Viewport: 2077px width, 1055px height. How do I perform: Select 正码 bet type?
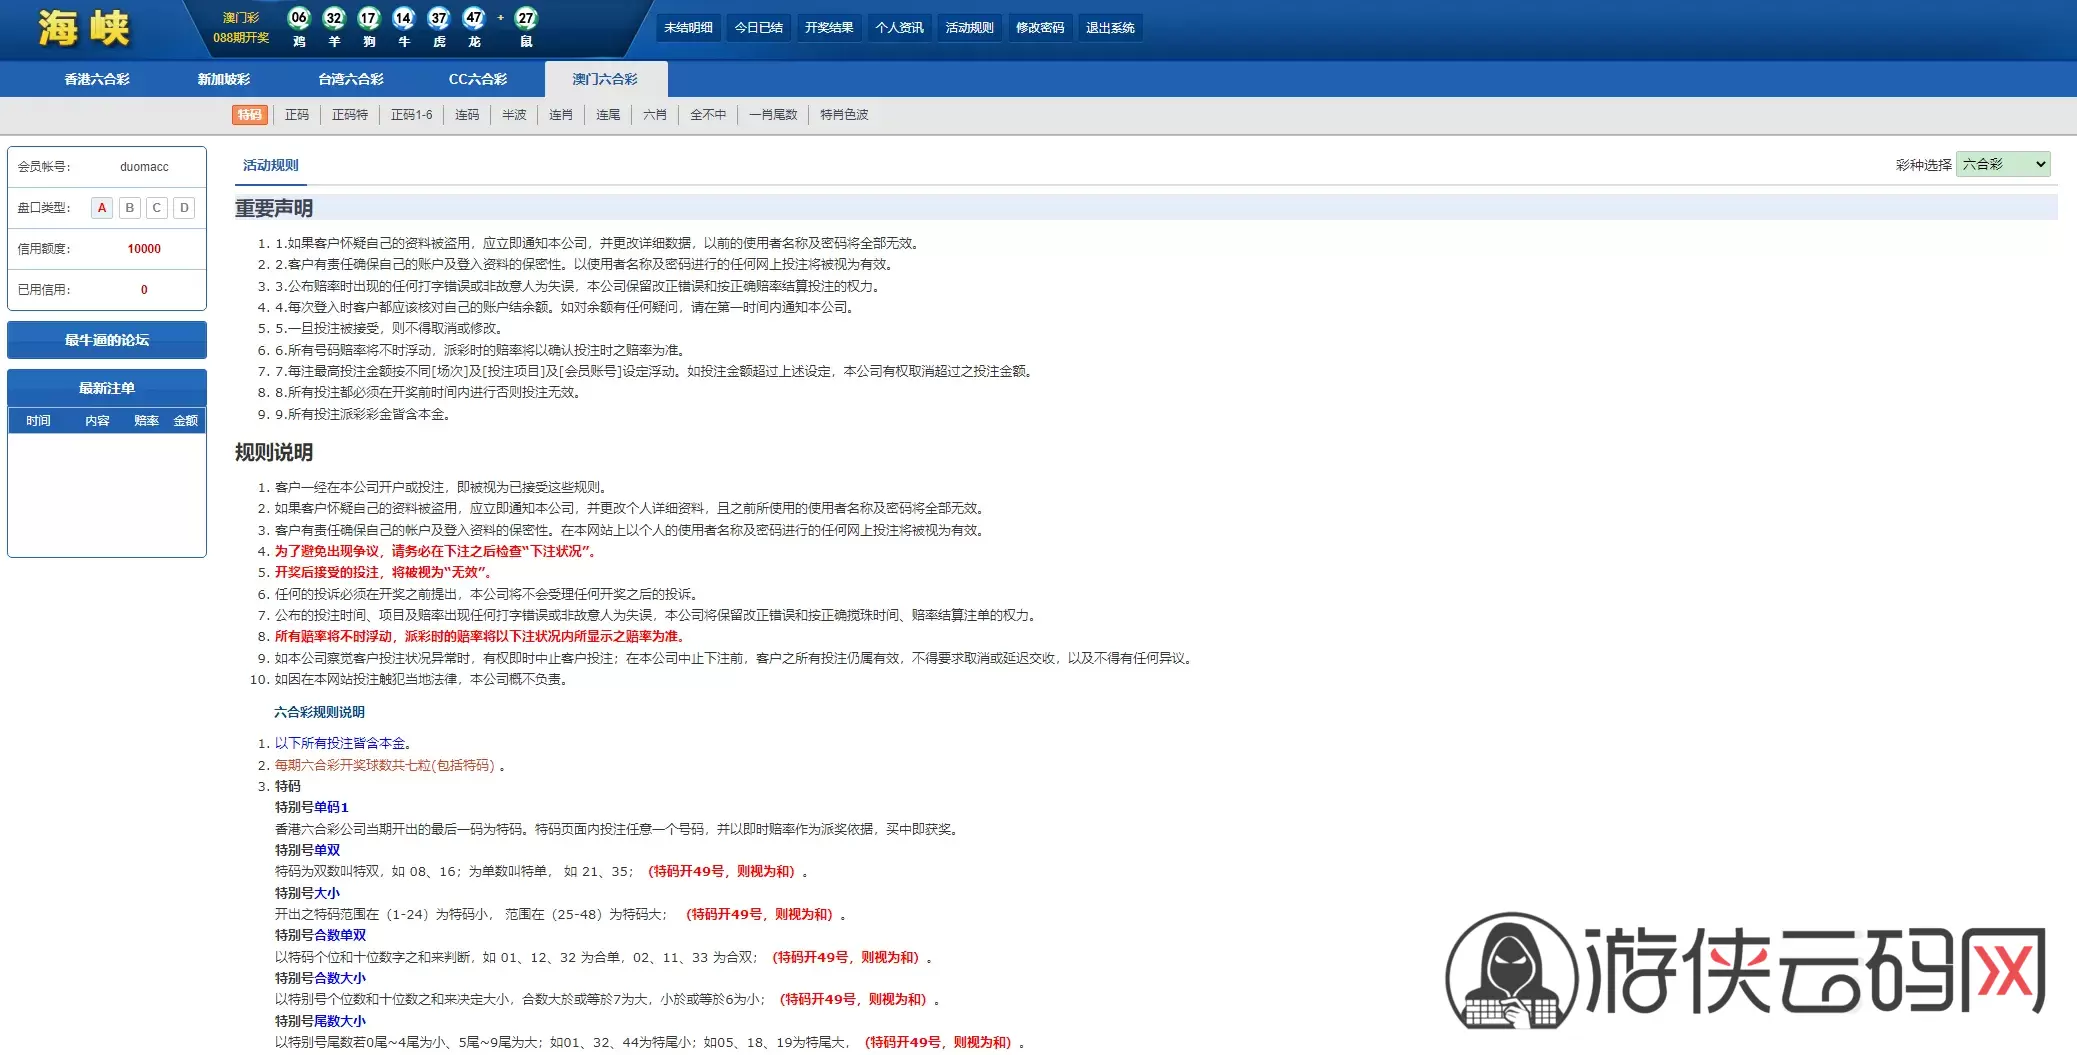point(297,115)
